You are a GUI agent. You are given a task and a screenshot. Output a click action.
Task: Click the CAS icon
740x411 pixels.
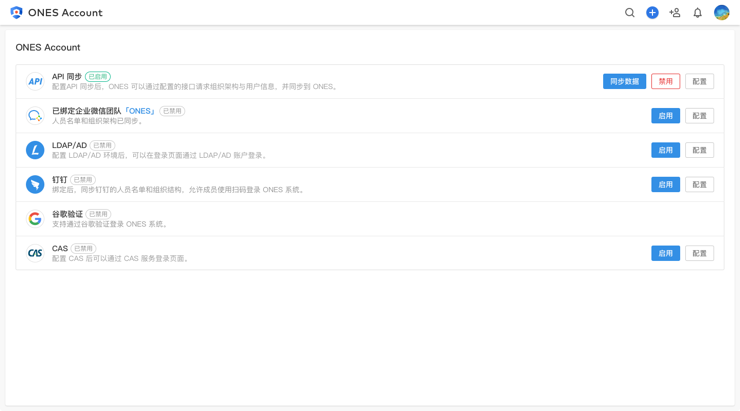coord(35,253)
